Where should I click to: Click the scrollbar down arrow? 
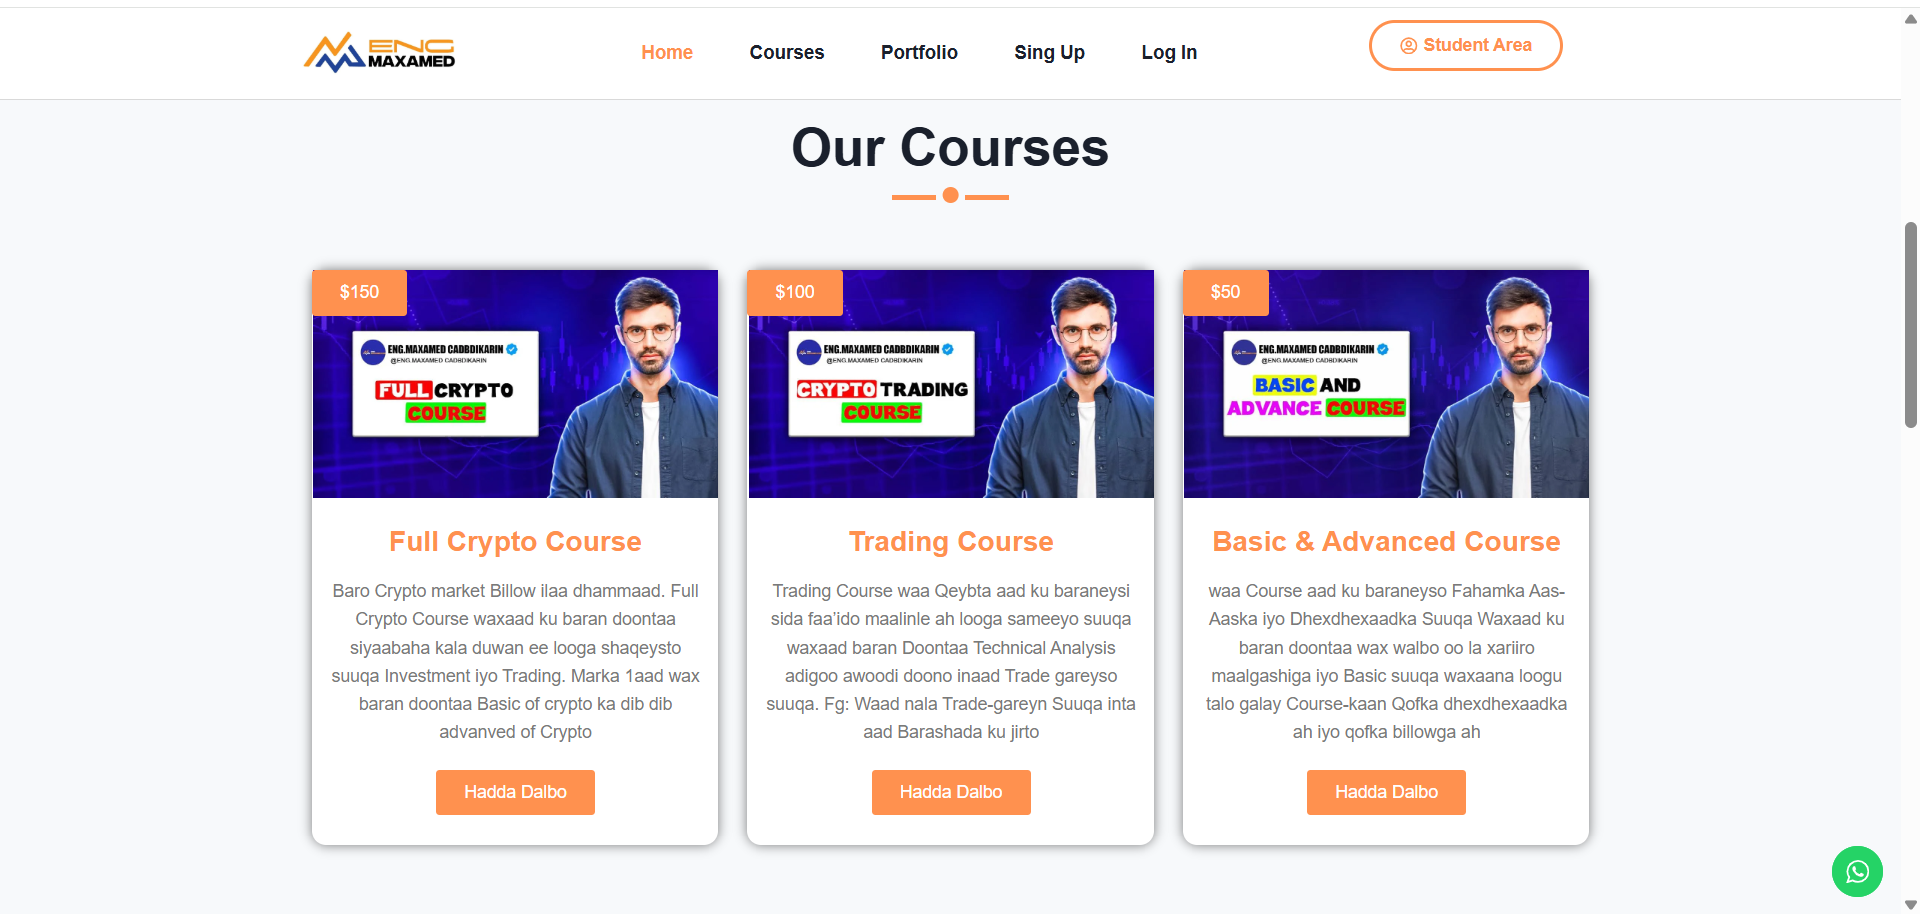[1910, 905]
